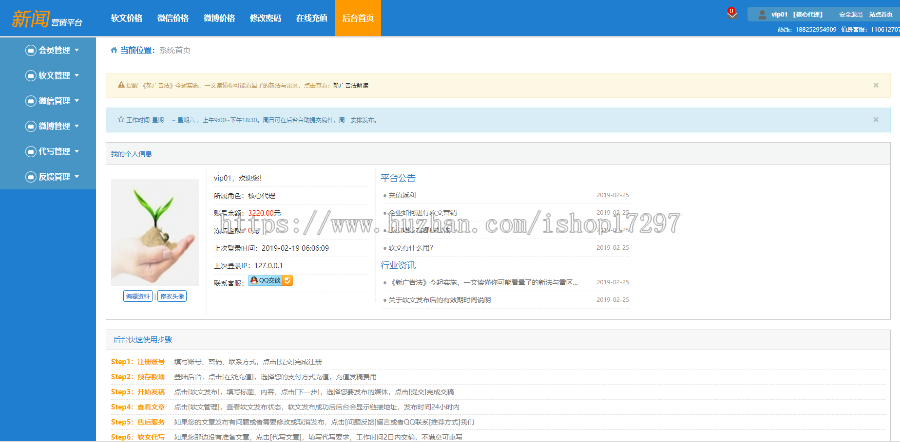Dismiss the blue work-hours notice

pos(876,119)
